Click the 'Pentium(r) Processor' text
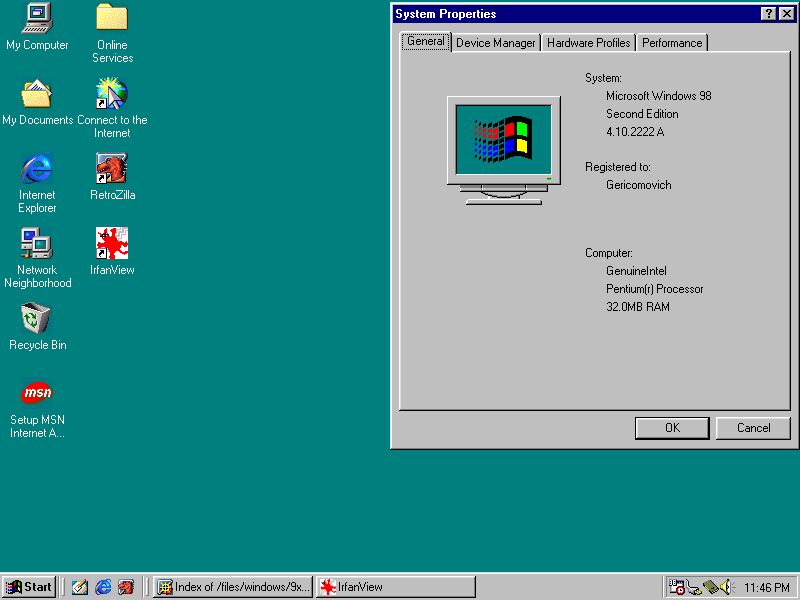 [x=654, y=289]
